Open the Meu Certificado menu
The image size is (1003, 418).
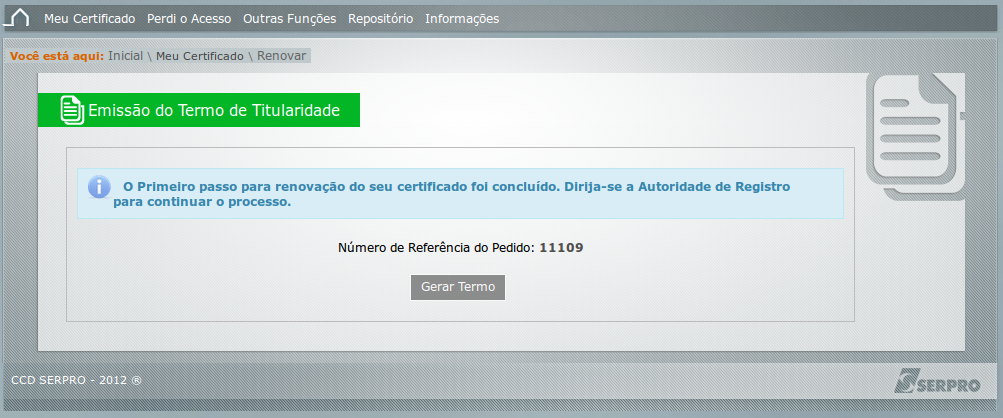90,19
